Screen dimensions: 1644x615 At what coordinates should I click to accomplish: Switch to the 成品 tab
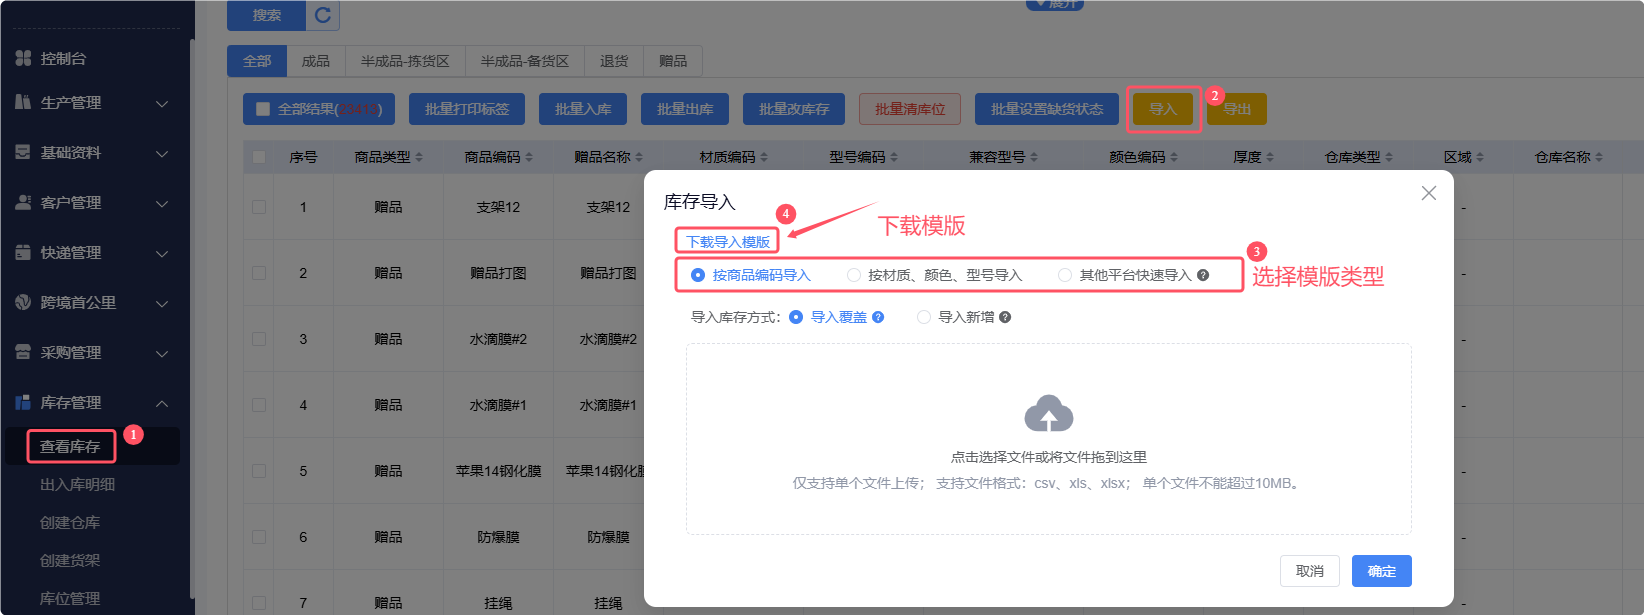[316, 61]
